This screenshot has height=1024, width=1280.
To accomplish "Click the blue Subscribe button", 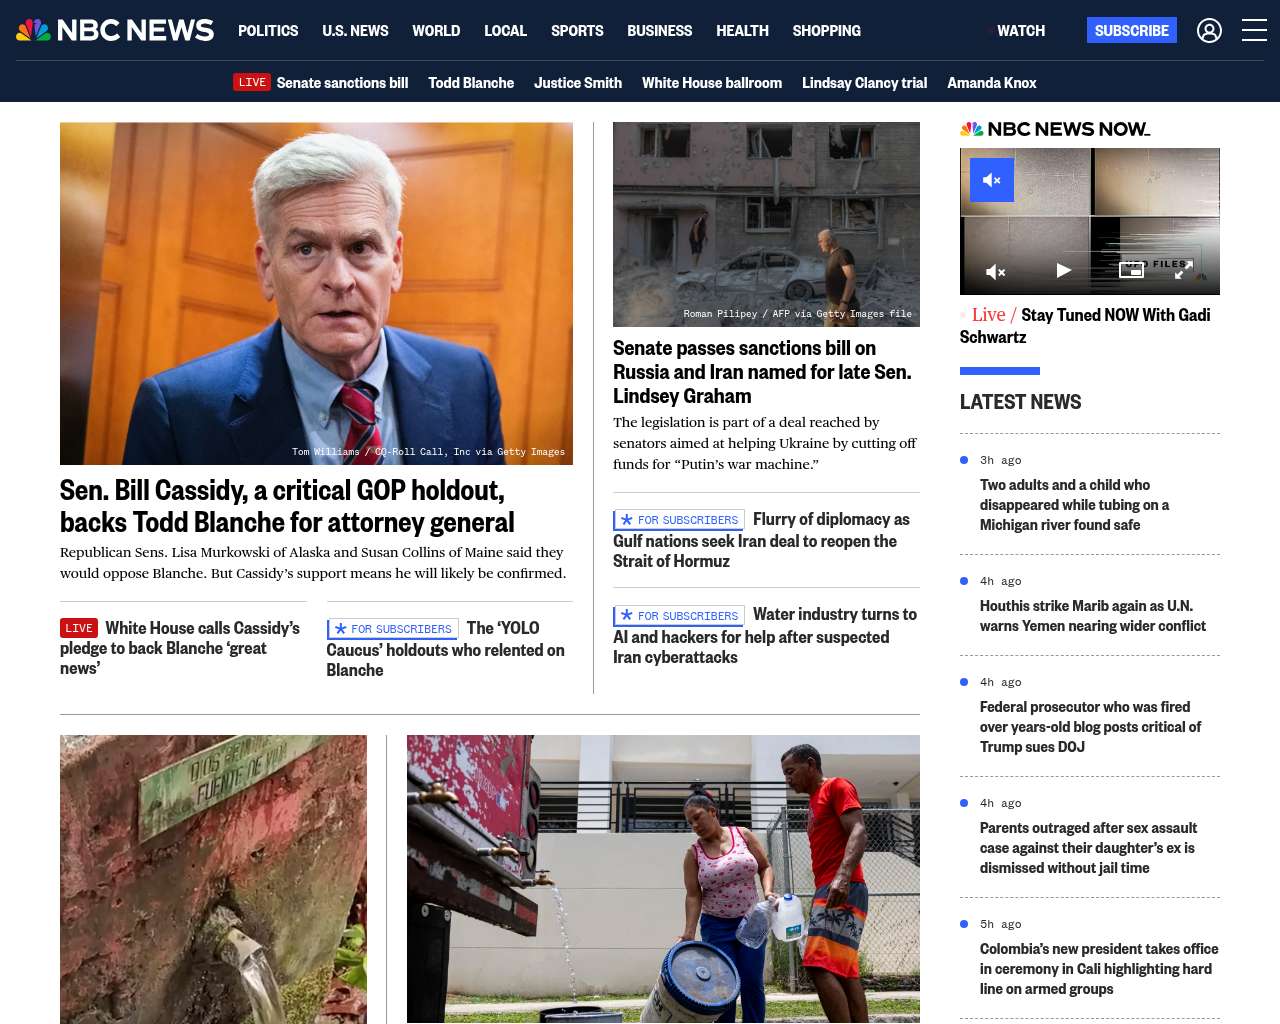I will (x=1131, y=30).
